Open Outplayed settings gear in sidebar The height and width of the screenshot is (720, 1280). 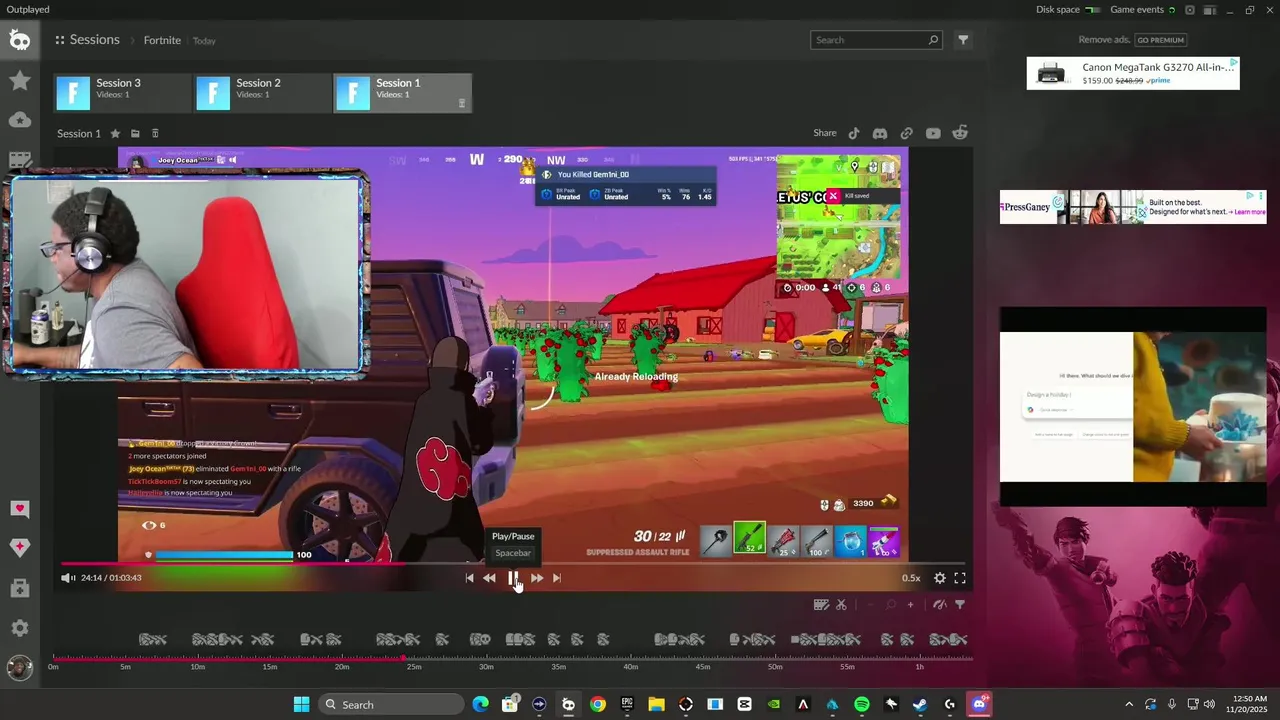tap(19, 628)
